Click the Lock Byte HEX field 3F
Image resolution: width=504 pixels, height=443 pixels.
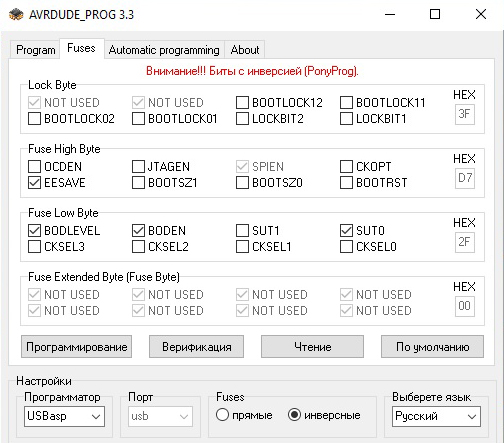coord(465,114)
